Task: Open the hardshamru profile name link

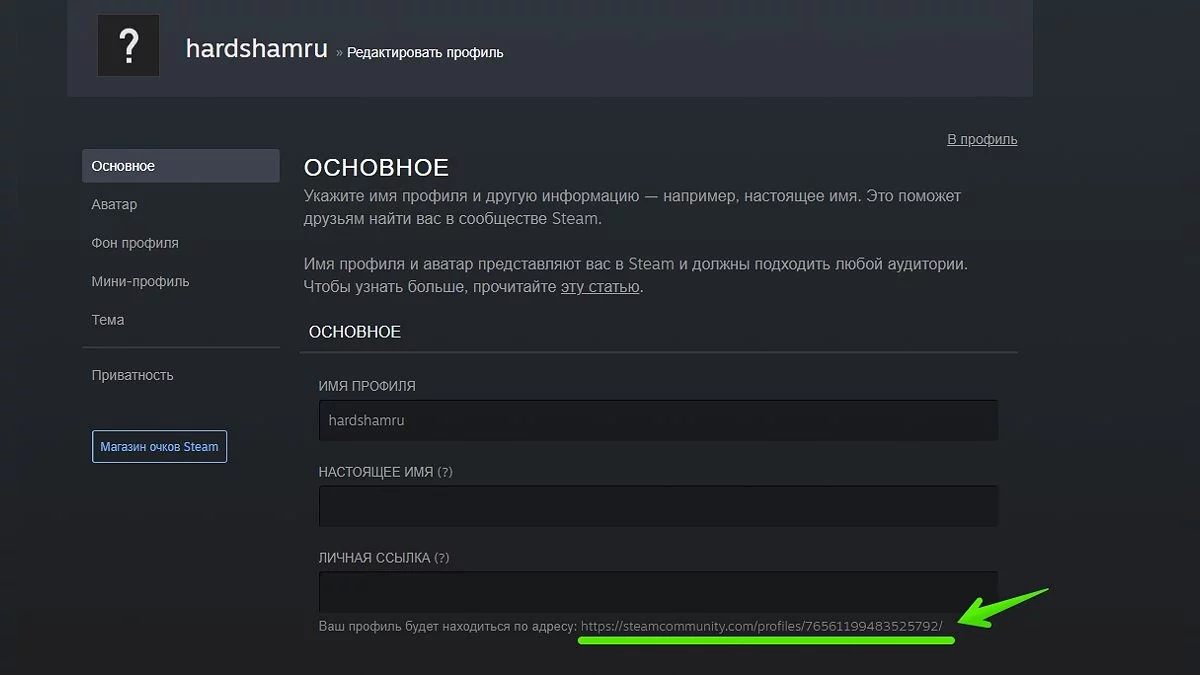Action: point(257,48)
